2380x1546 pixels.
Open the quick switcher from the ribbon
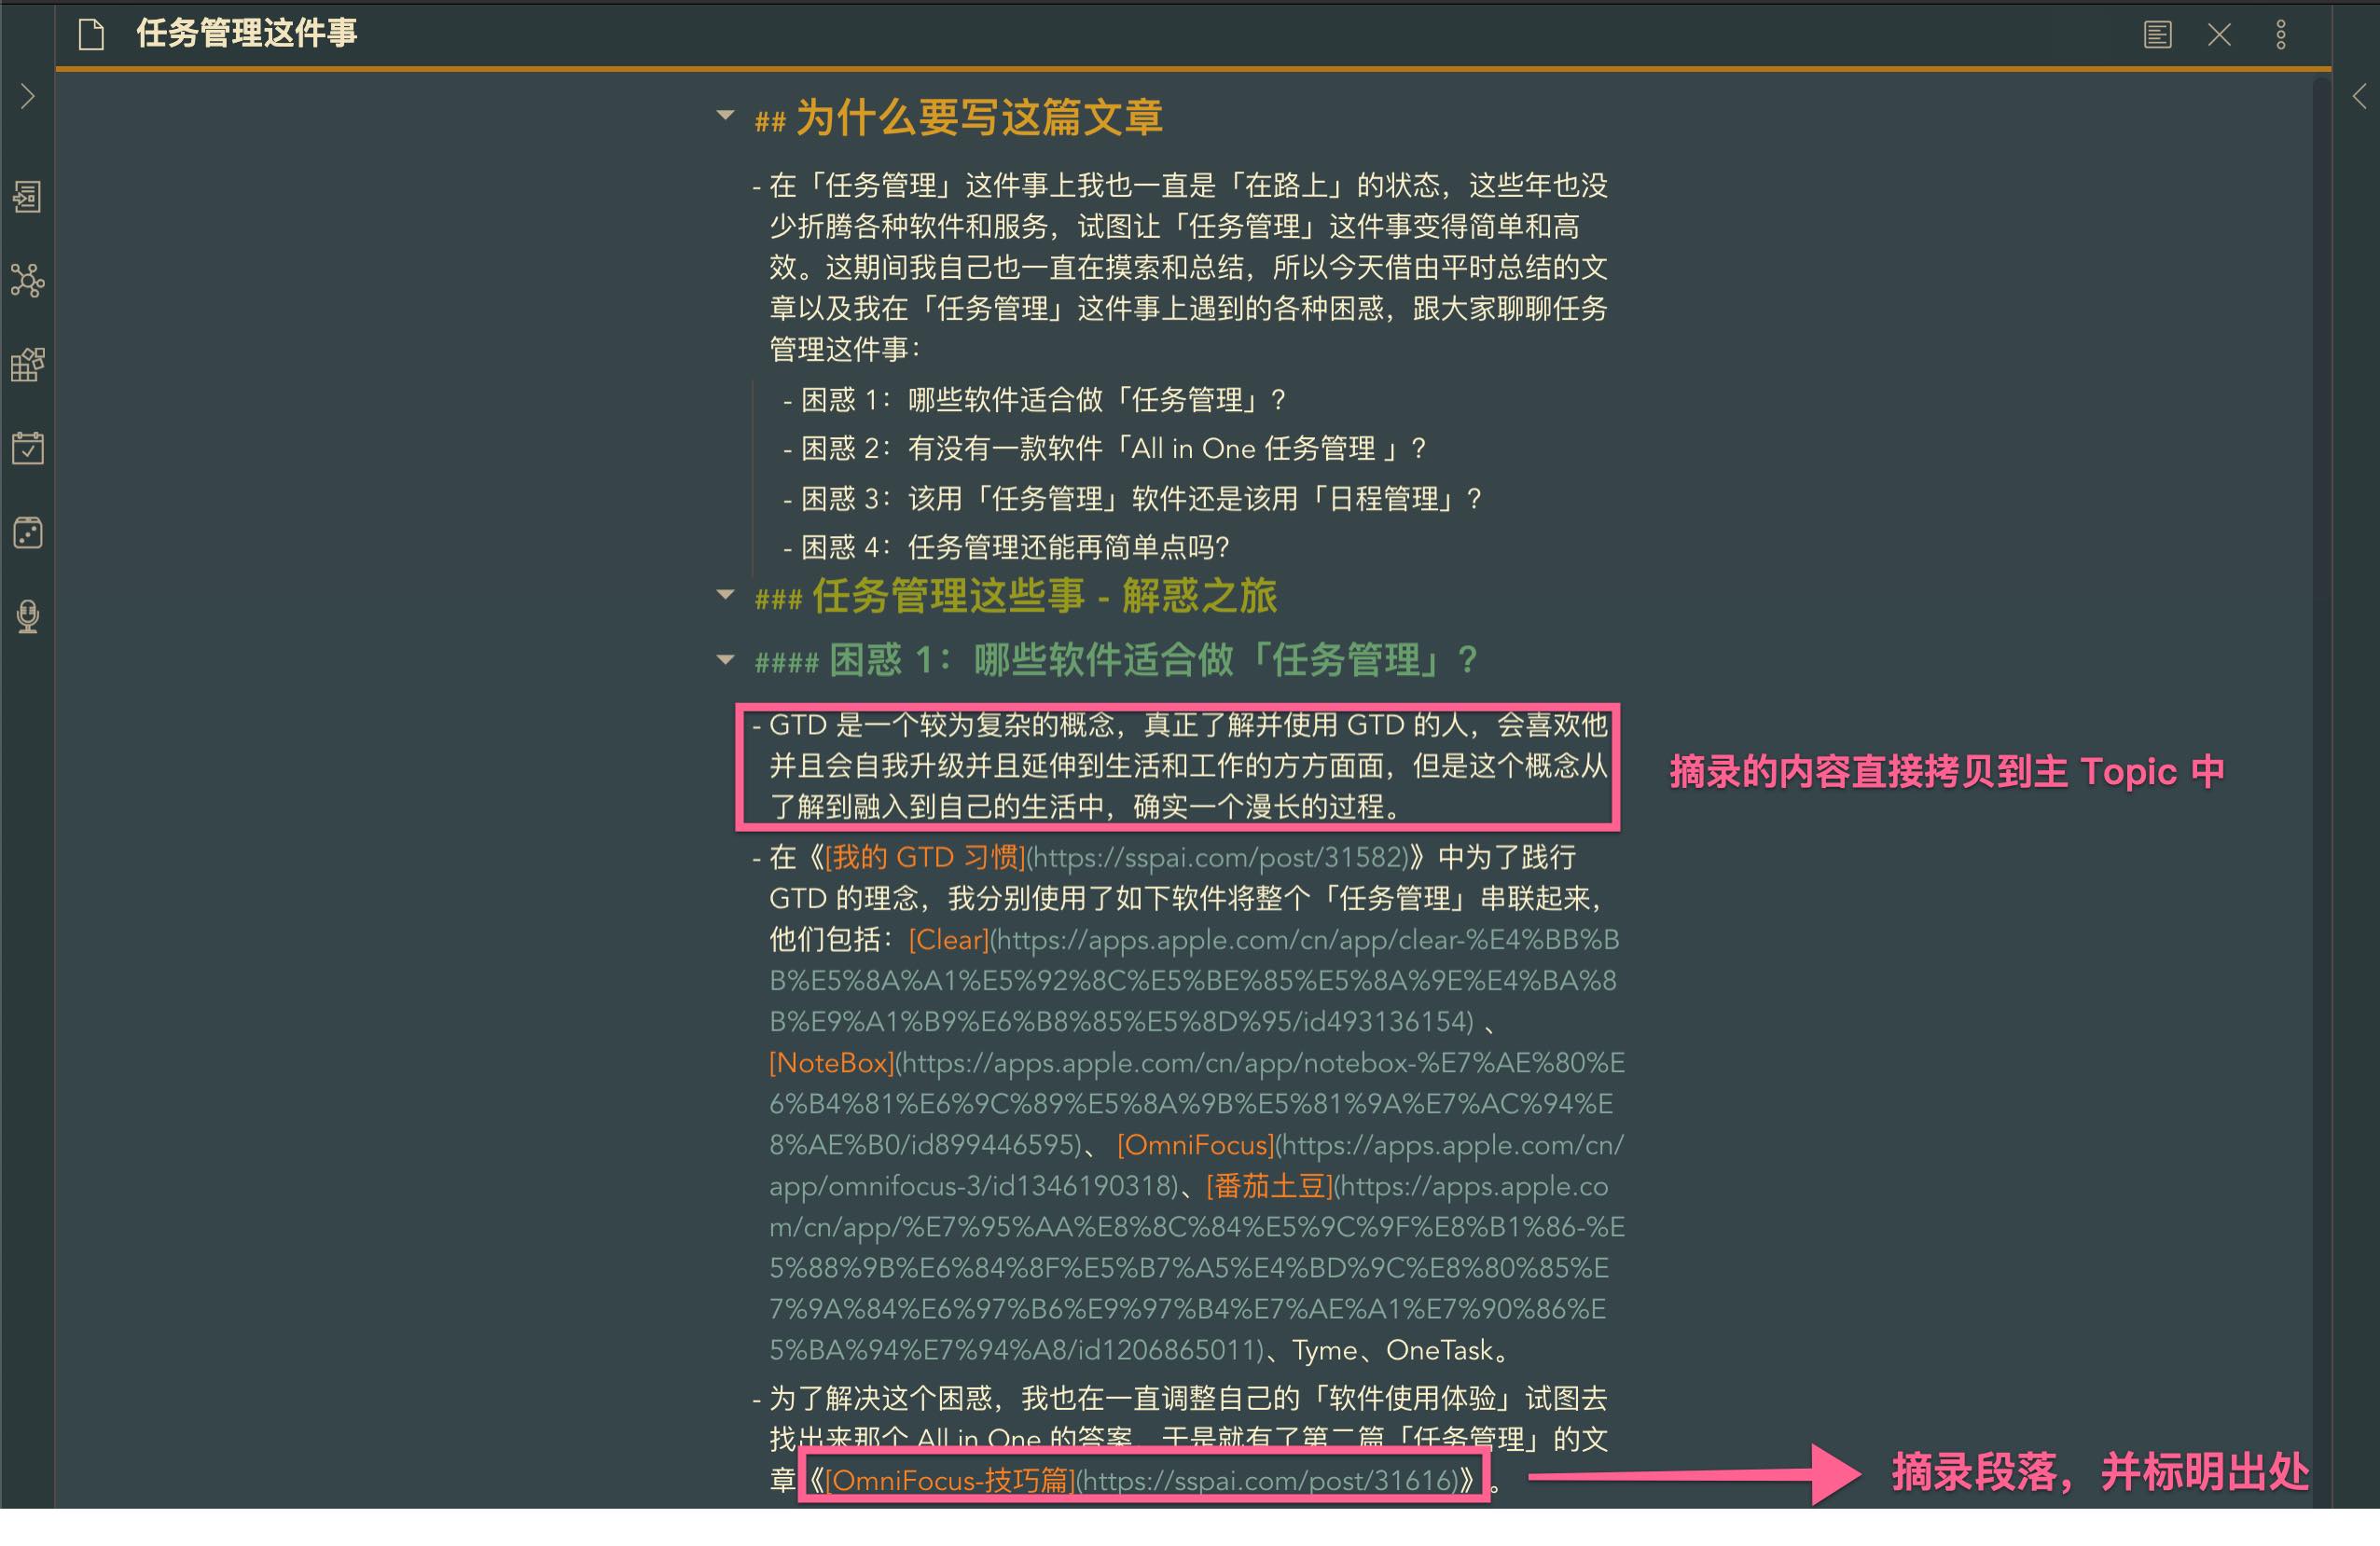[x=27, y=197]
